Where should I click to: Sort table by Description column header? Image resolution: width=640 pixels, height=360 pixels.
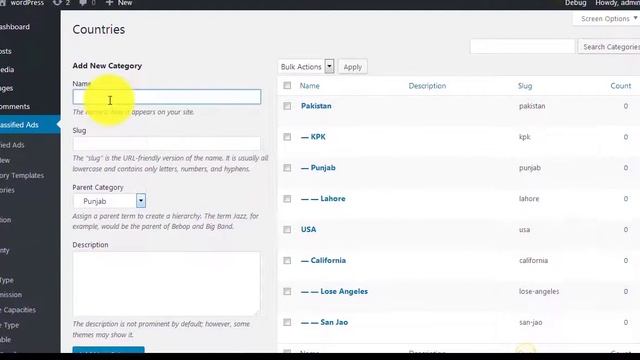(427, 86)
